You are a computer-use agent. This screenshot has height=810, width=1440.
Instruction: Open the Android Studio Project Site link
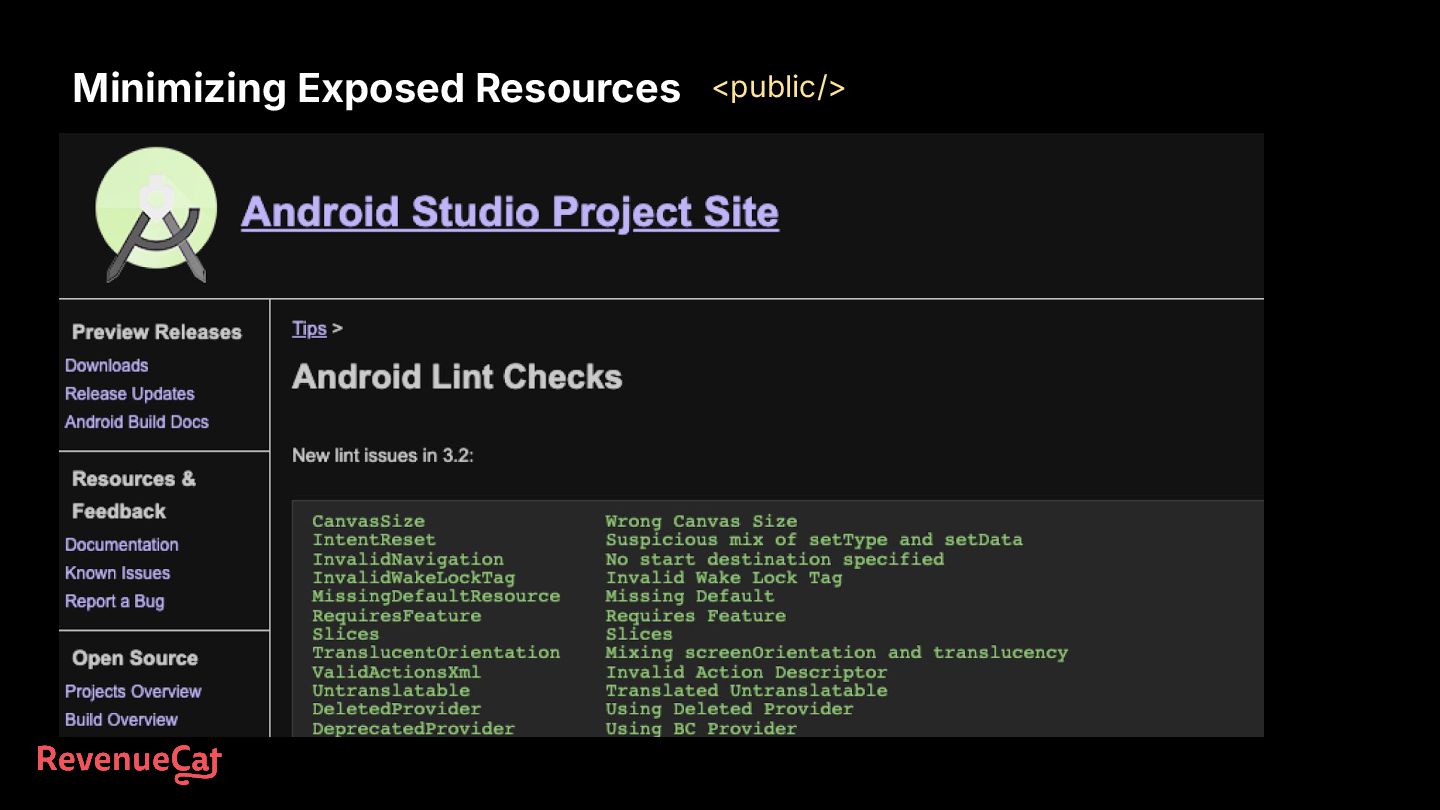510,212
